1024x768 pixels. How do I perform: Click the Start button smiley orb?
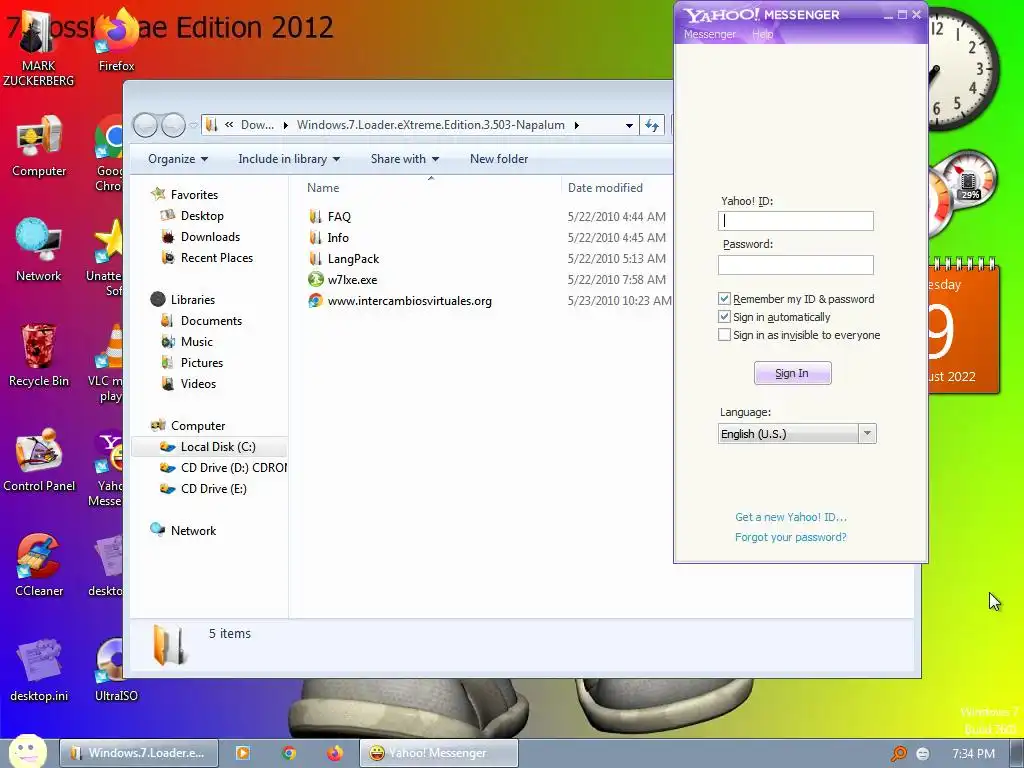tap(27, 752)
